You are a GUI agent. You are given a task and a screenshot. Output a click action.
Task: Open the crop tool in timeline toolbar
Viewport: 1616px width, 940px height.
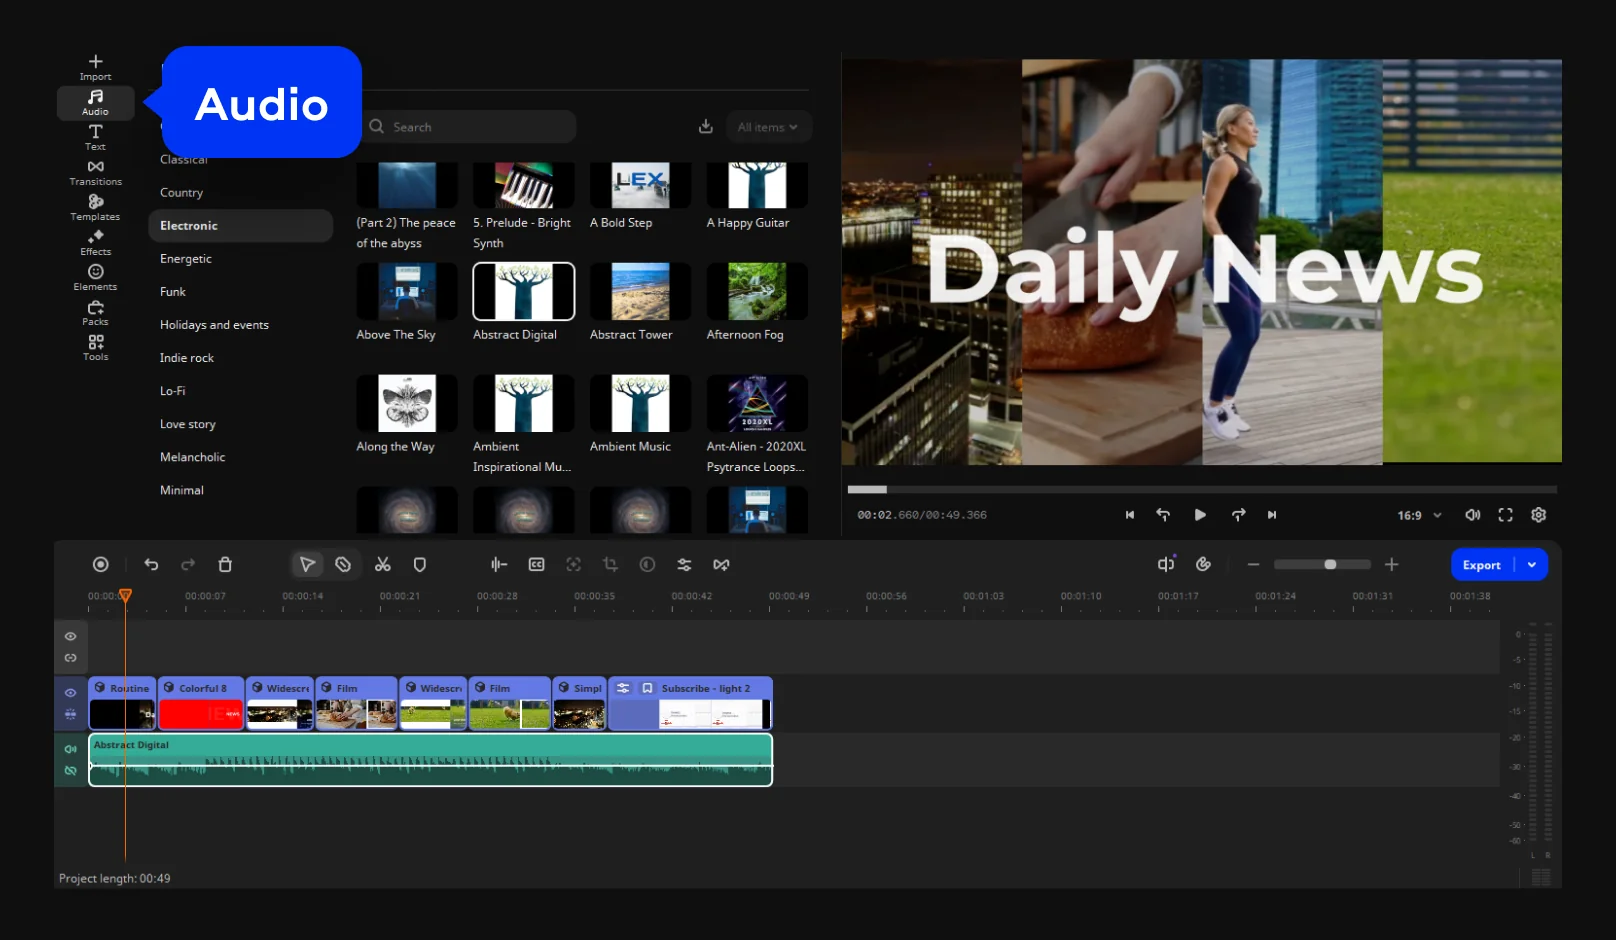tap(610, 565)
